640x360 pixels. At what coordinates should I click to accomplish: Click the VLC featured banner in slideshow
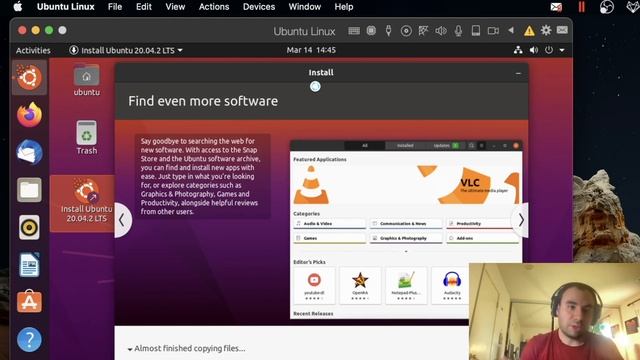coord(406,184)
